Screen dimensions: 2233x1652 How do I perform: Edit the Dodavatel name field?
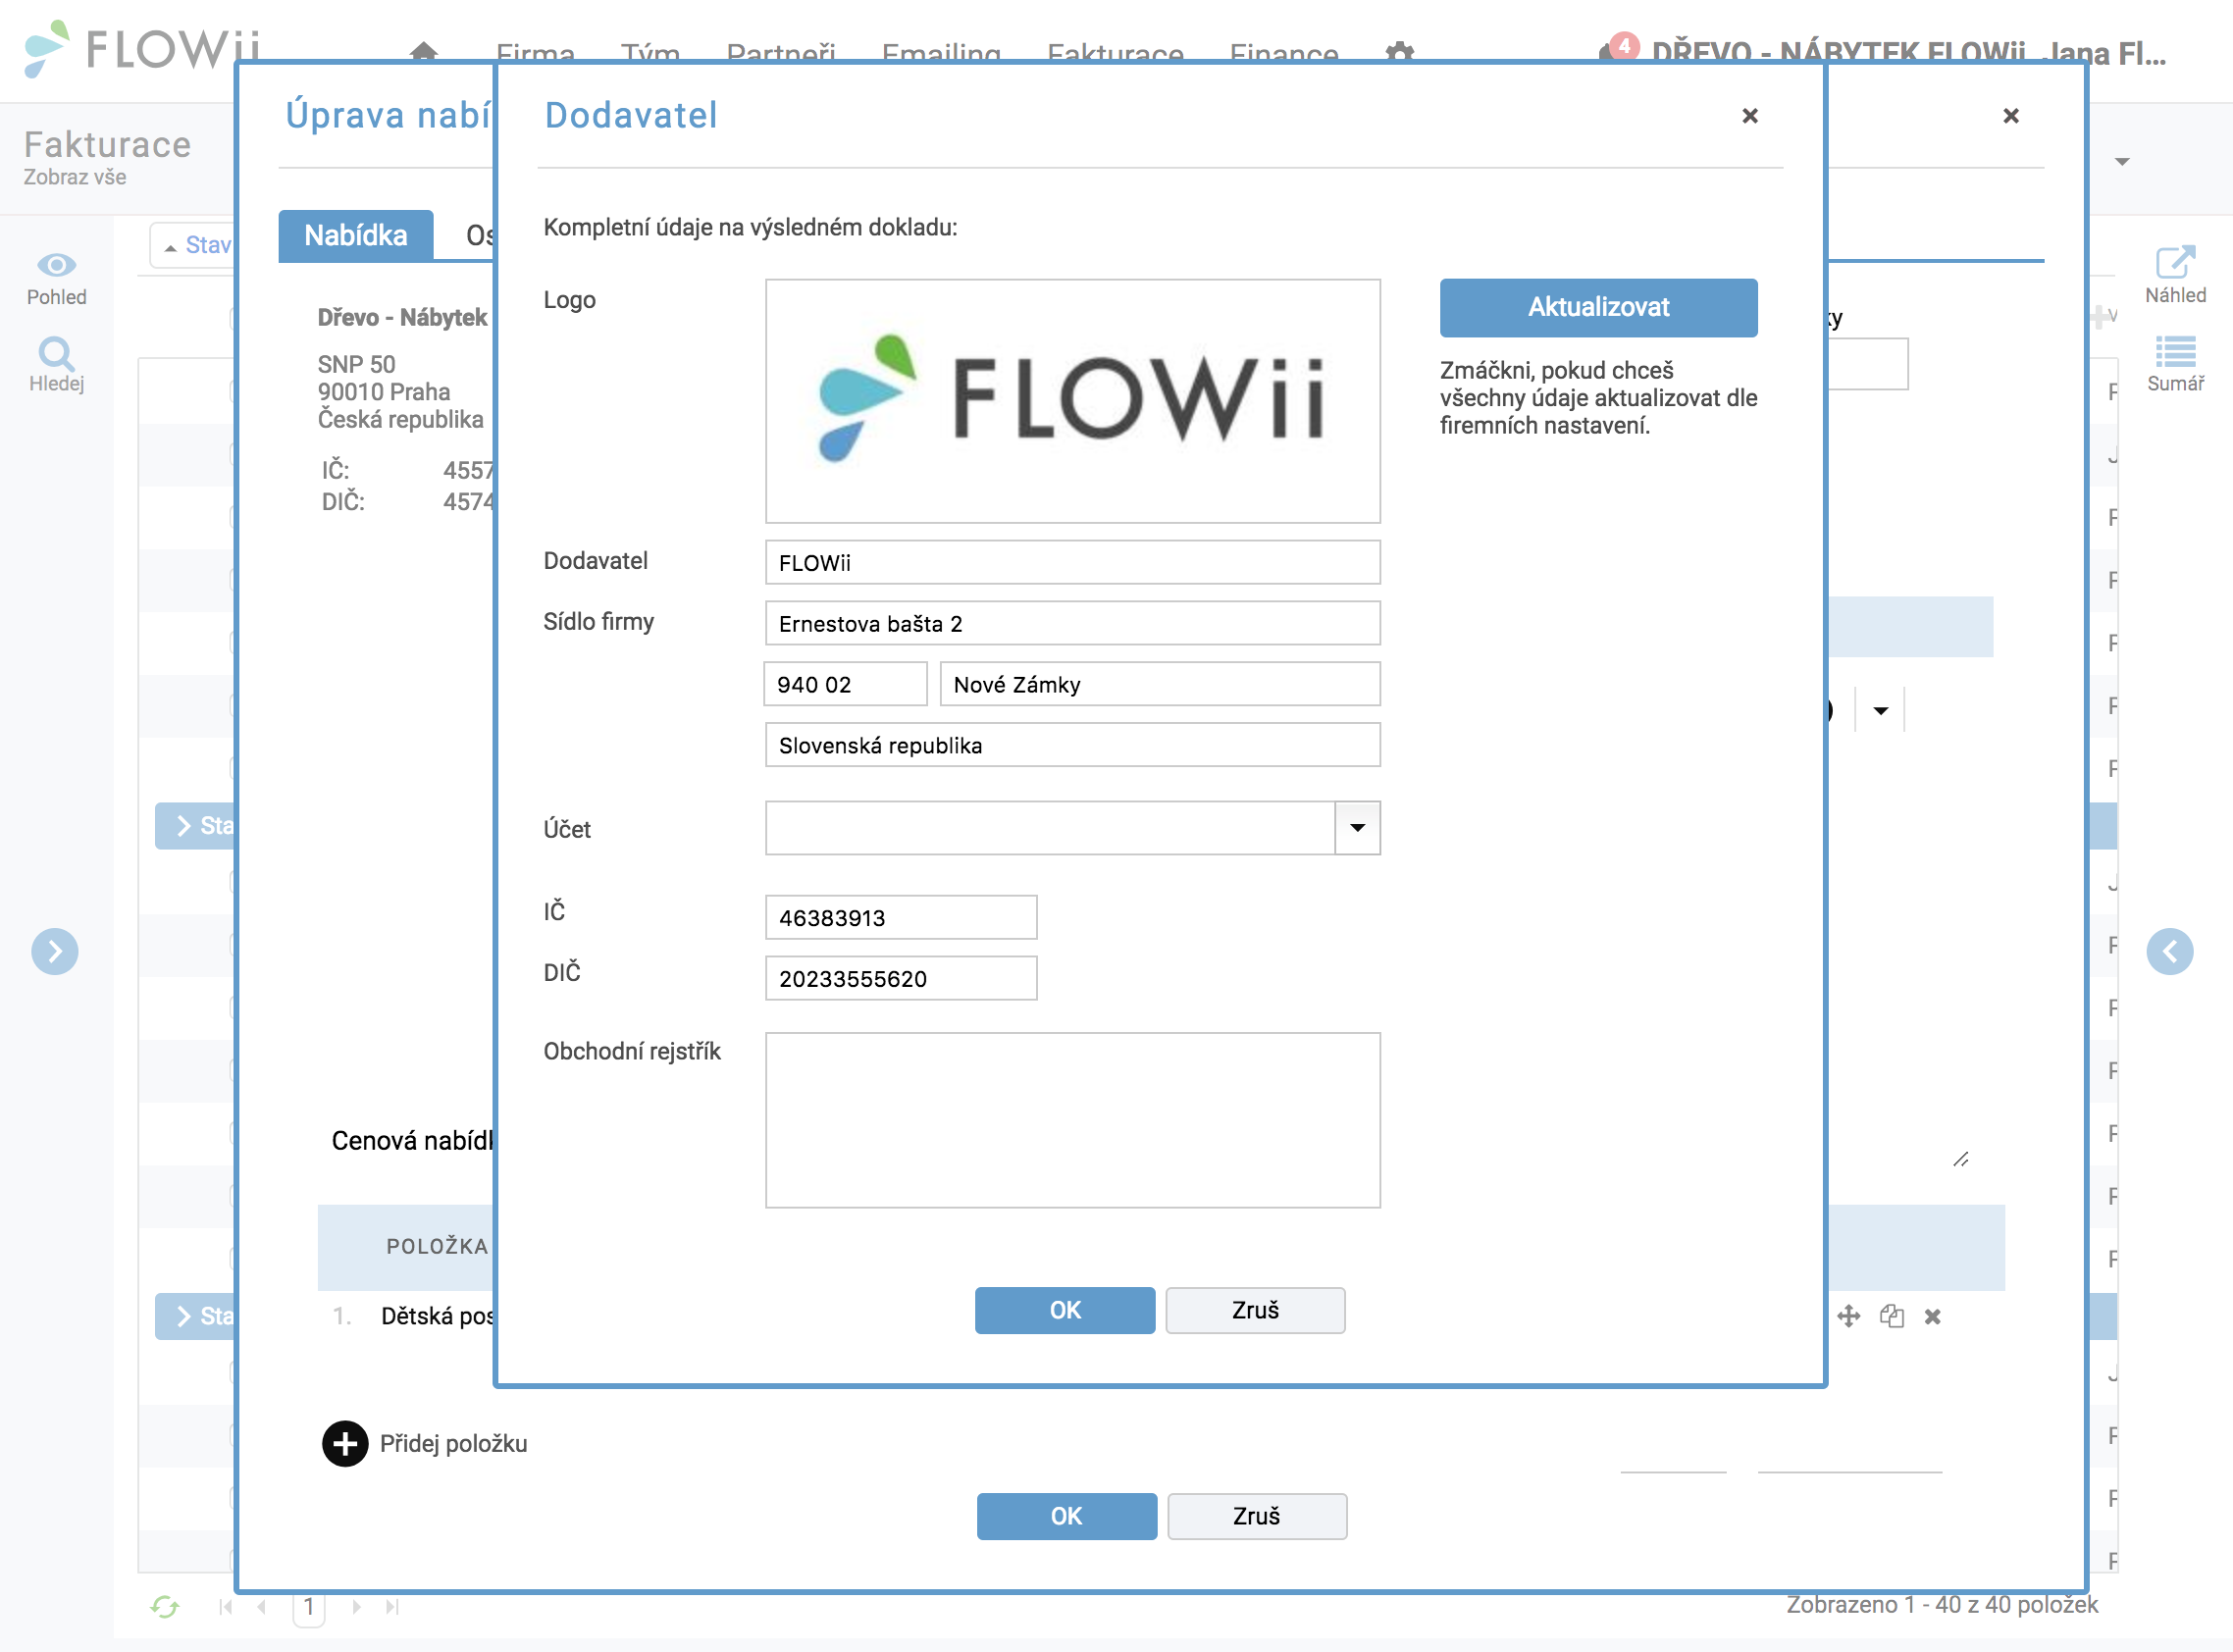1073,562
